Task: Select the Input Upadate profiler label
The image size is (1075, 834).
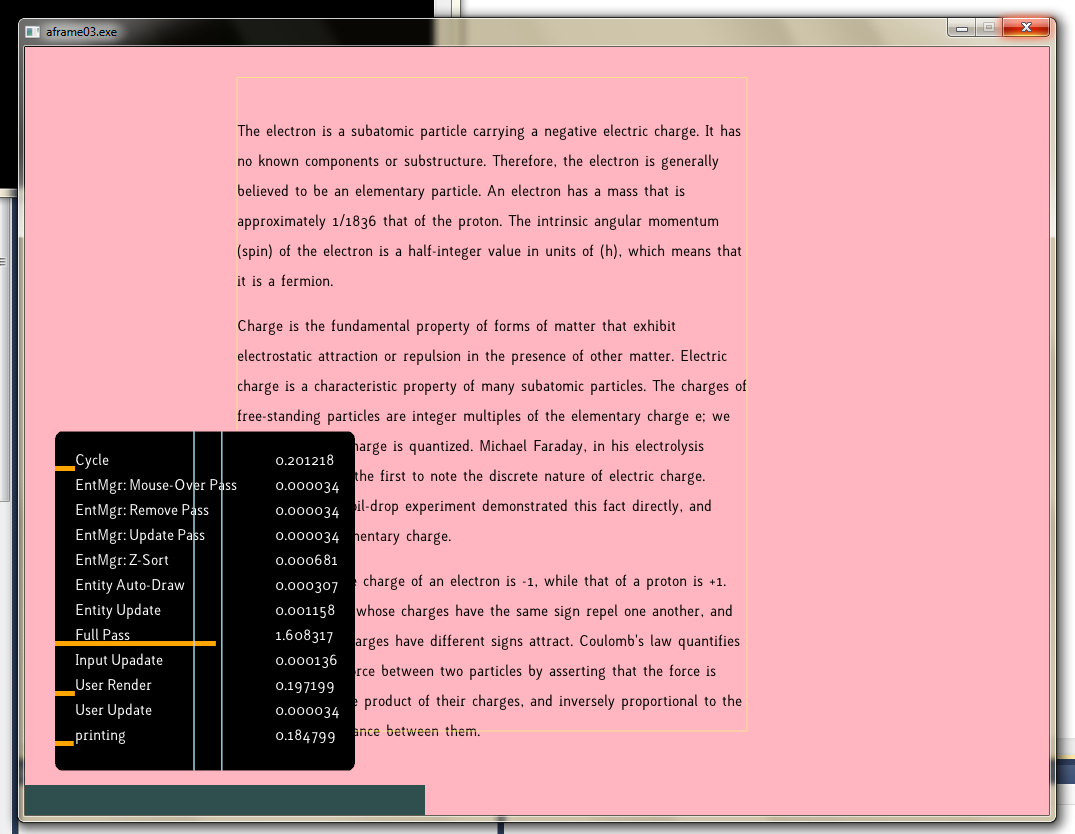Action: click(119, 660)
